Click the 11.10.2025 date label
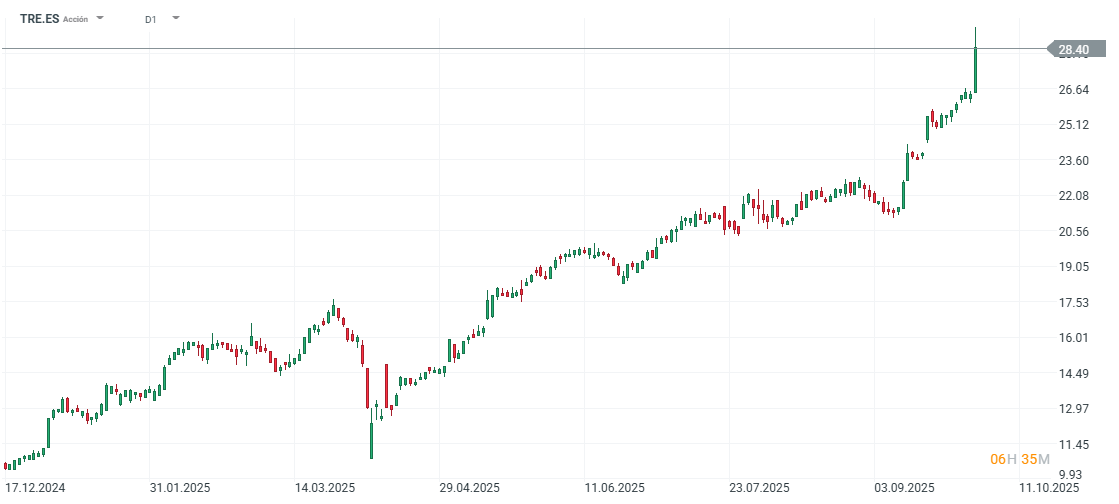The width and height of the screenshot is (1119, 504). pos(1049,488)
